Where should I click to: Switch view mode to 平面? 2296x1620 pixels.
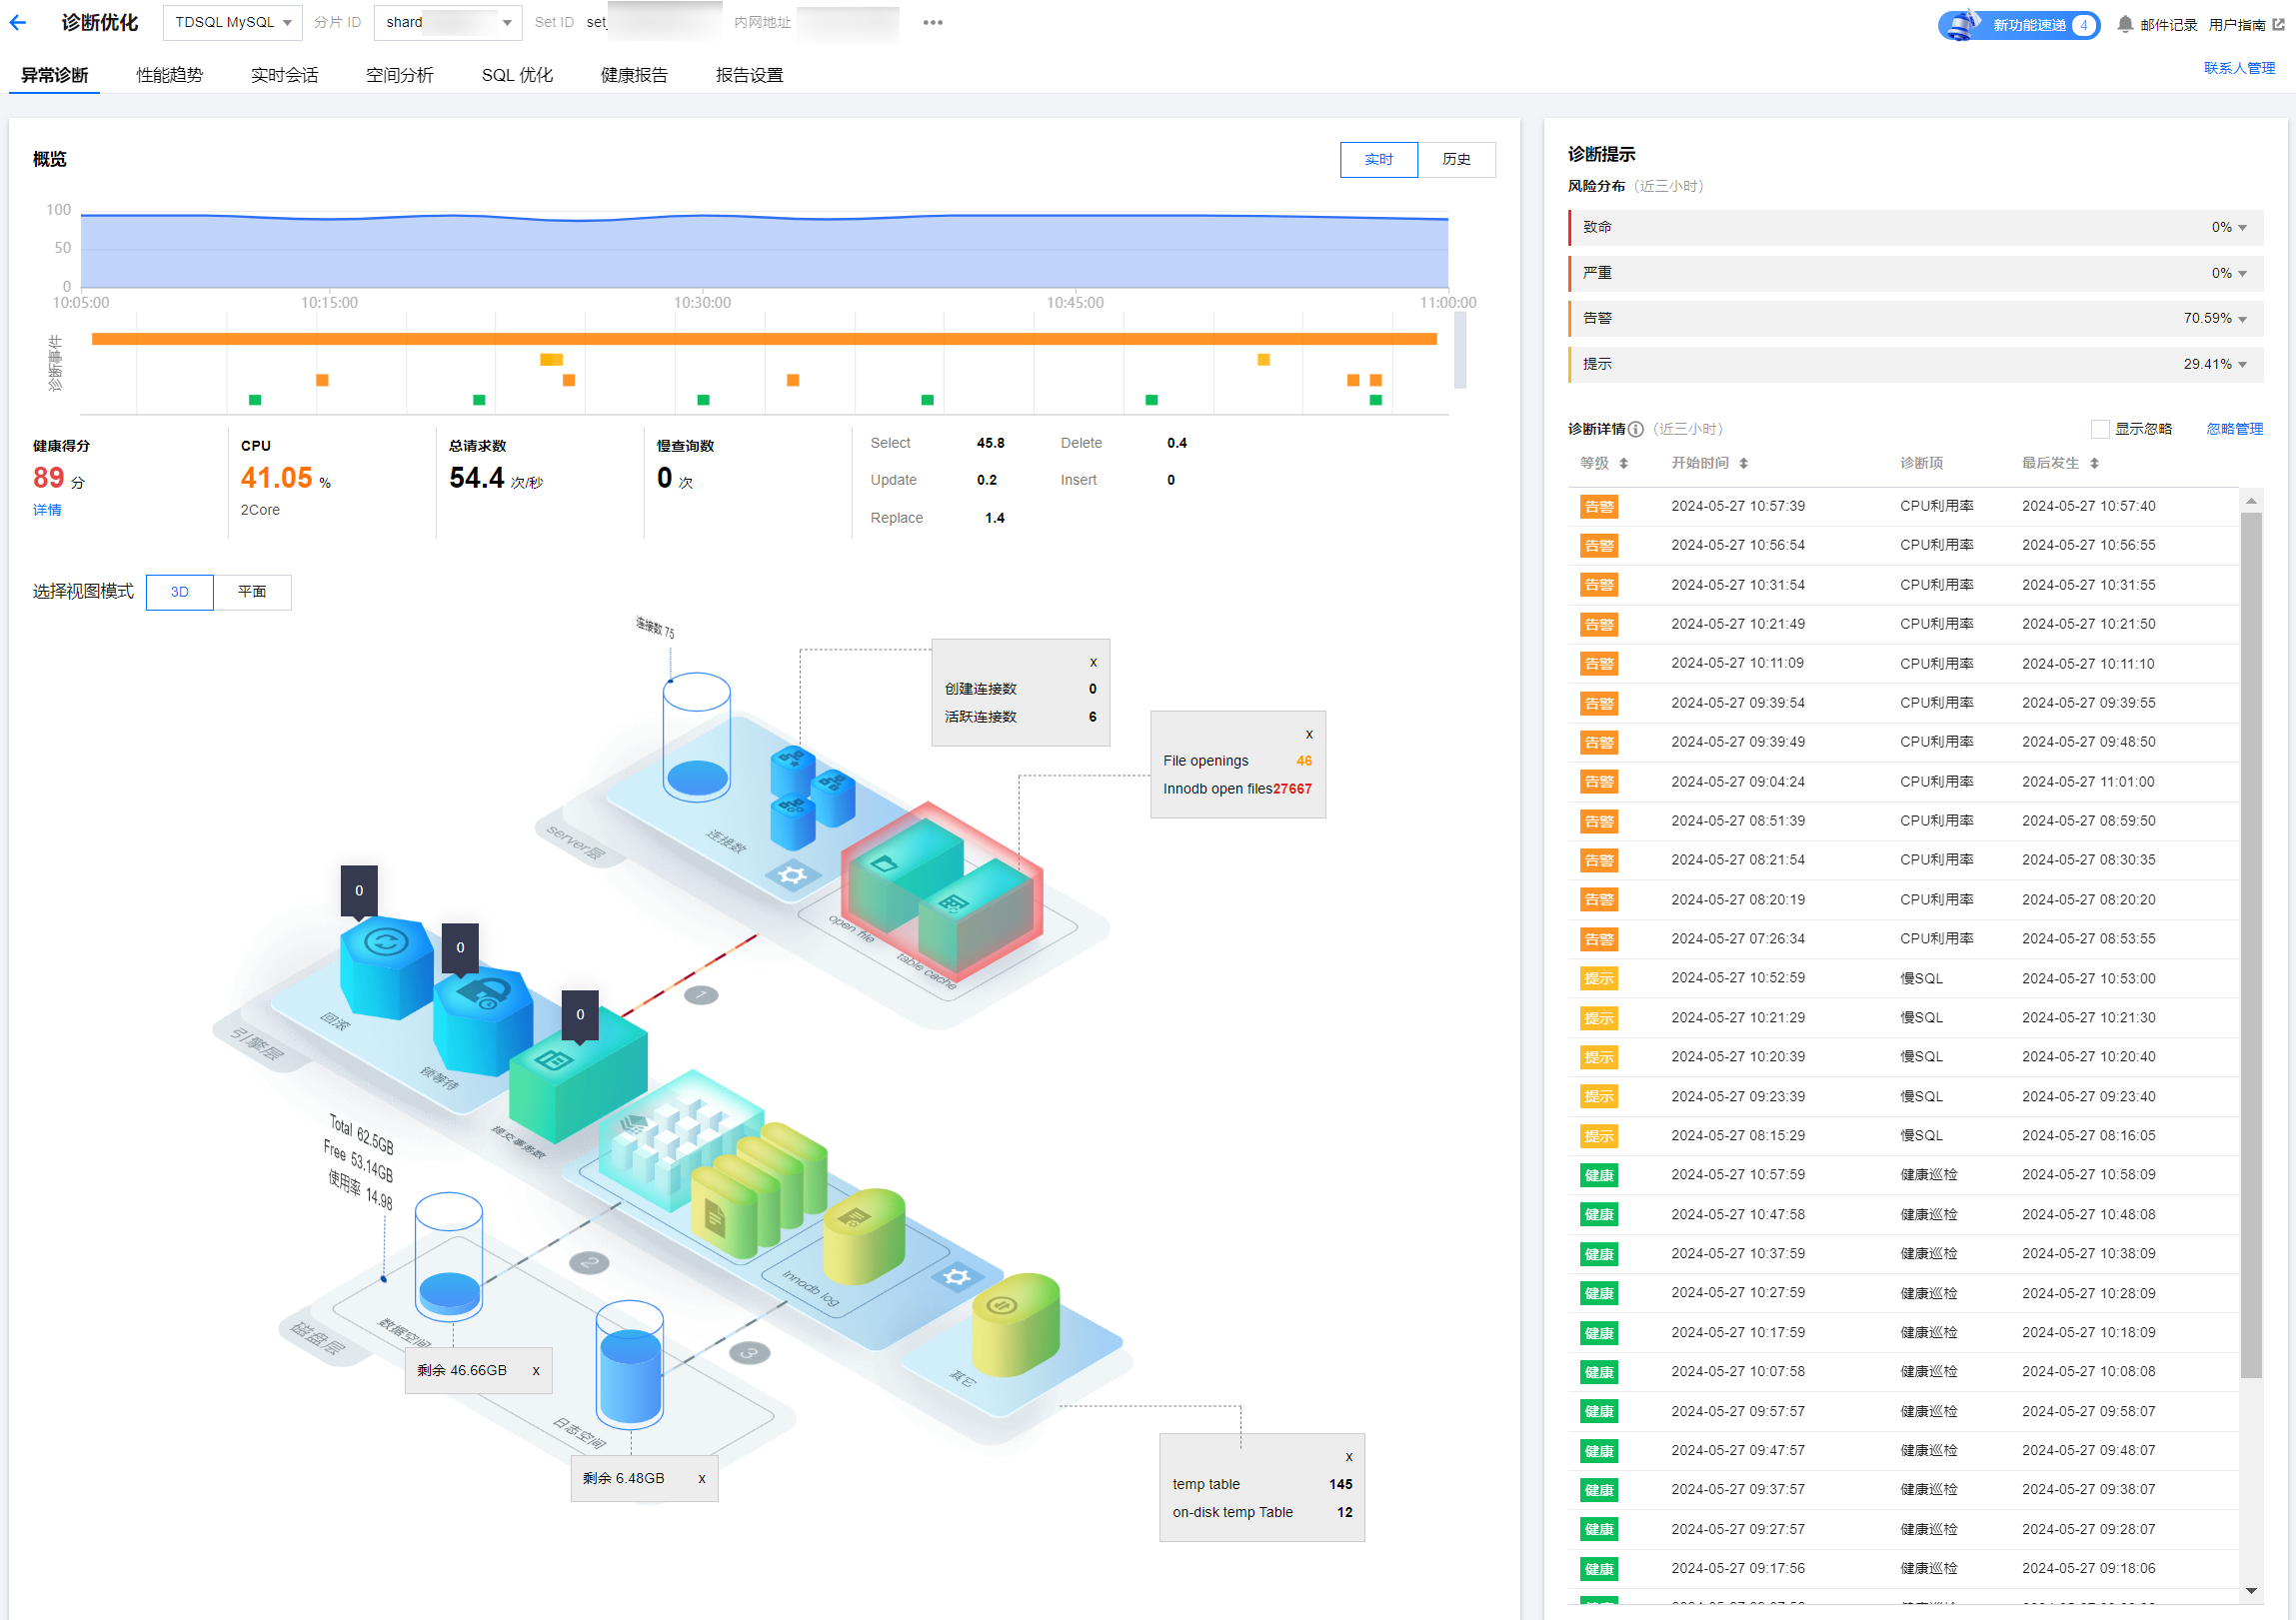point(252,592)
